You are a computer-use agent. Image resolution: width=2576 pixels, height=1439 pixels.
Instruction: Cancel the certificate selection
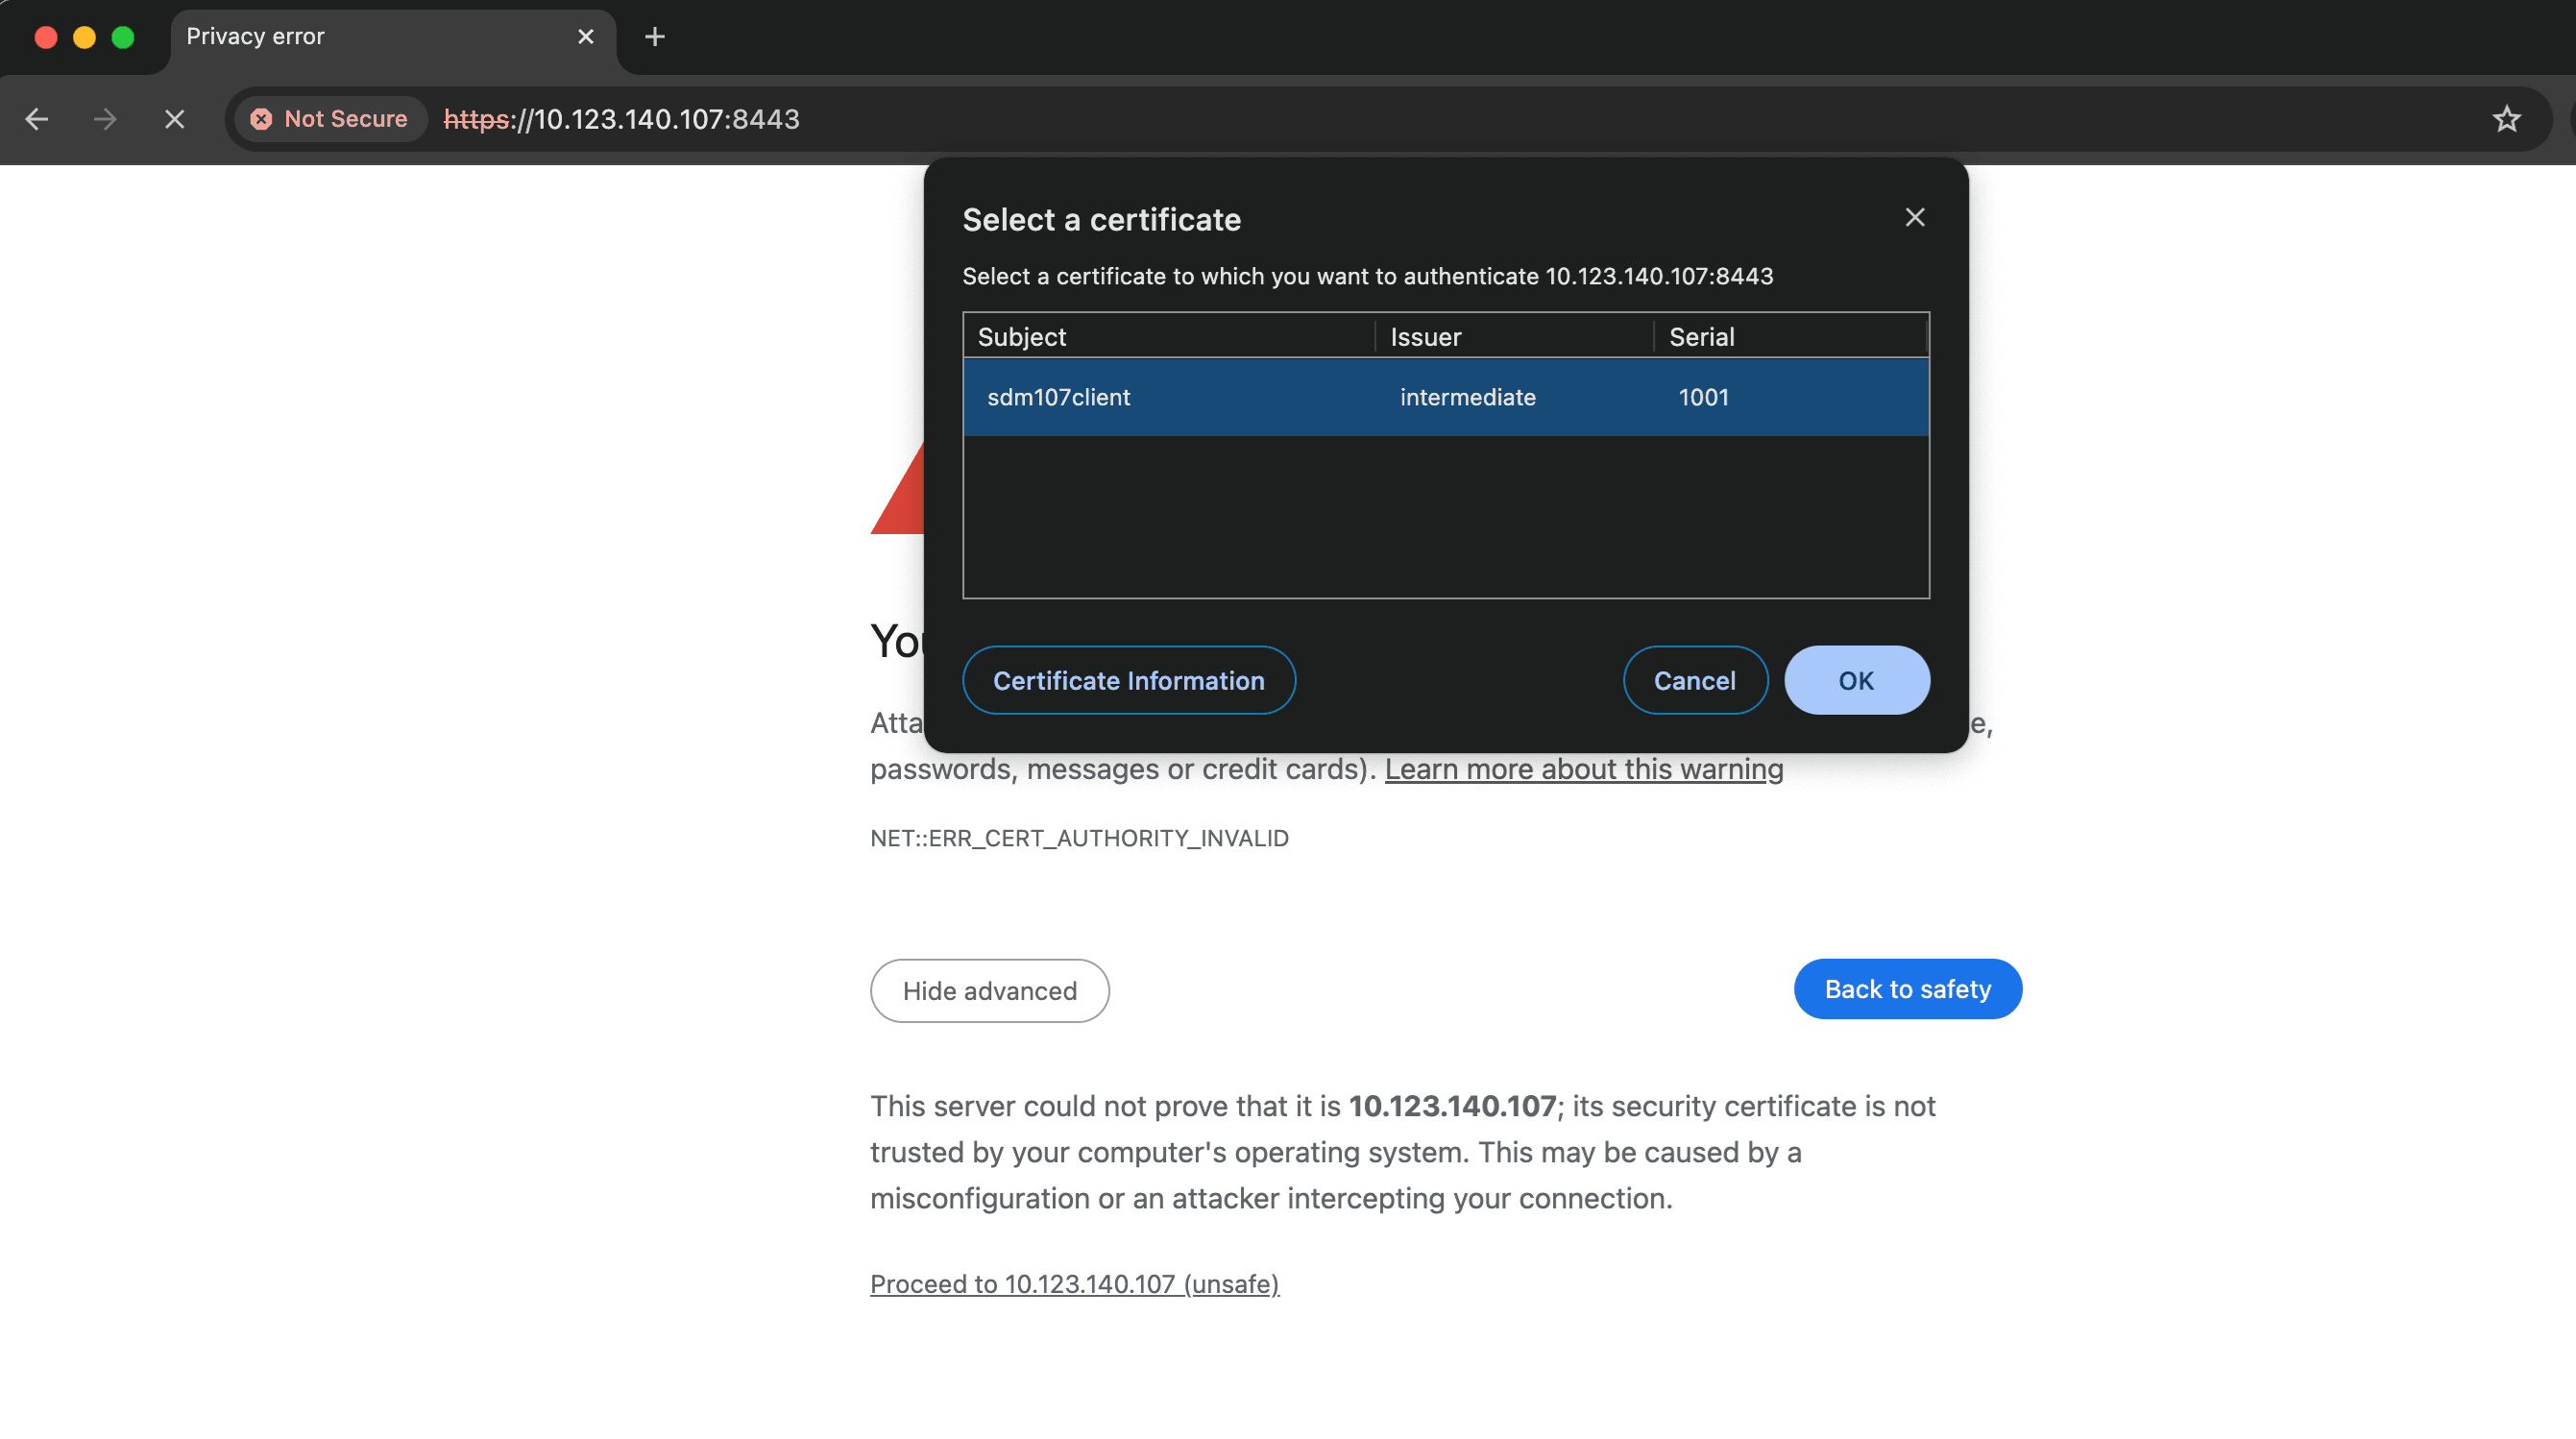pos(1694,680)
